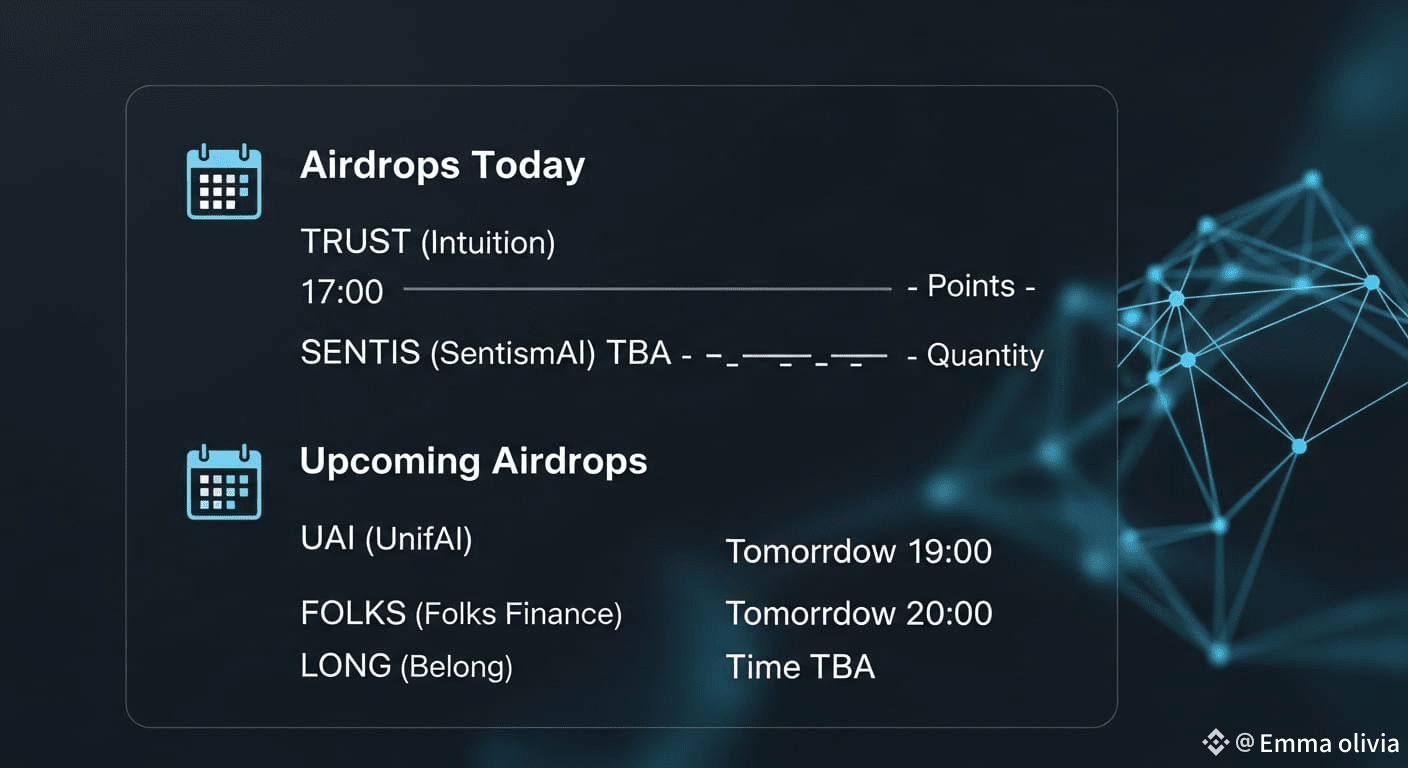
Task: Open the TRUST (Intuition) airdrop entry
Action: pos(427,242)
